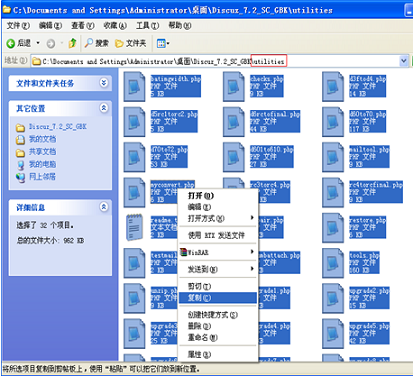Screen dimensions: 413x376
Task: Click the file icon for the 5 KB file in the top-left corner
Action: (x=134, y=86)
